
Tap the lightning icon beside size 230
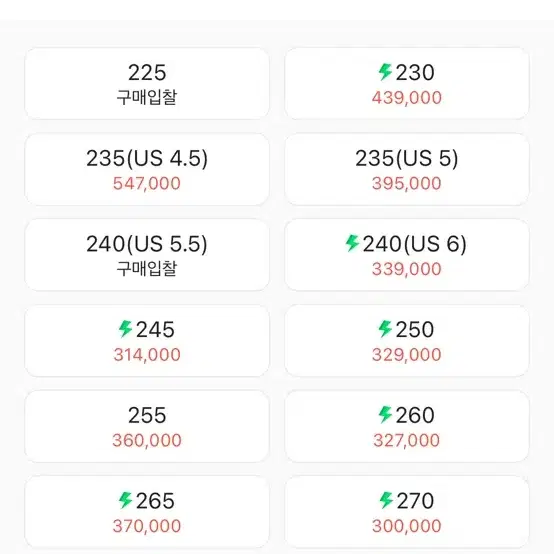tap(385, 72)
